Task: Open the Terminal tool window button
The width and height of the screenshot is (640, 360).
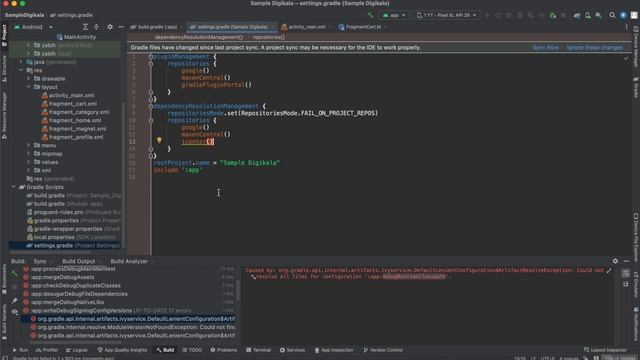Action: click(259, 350)
